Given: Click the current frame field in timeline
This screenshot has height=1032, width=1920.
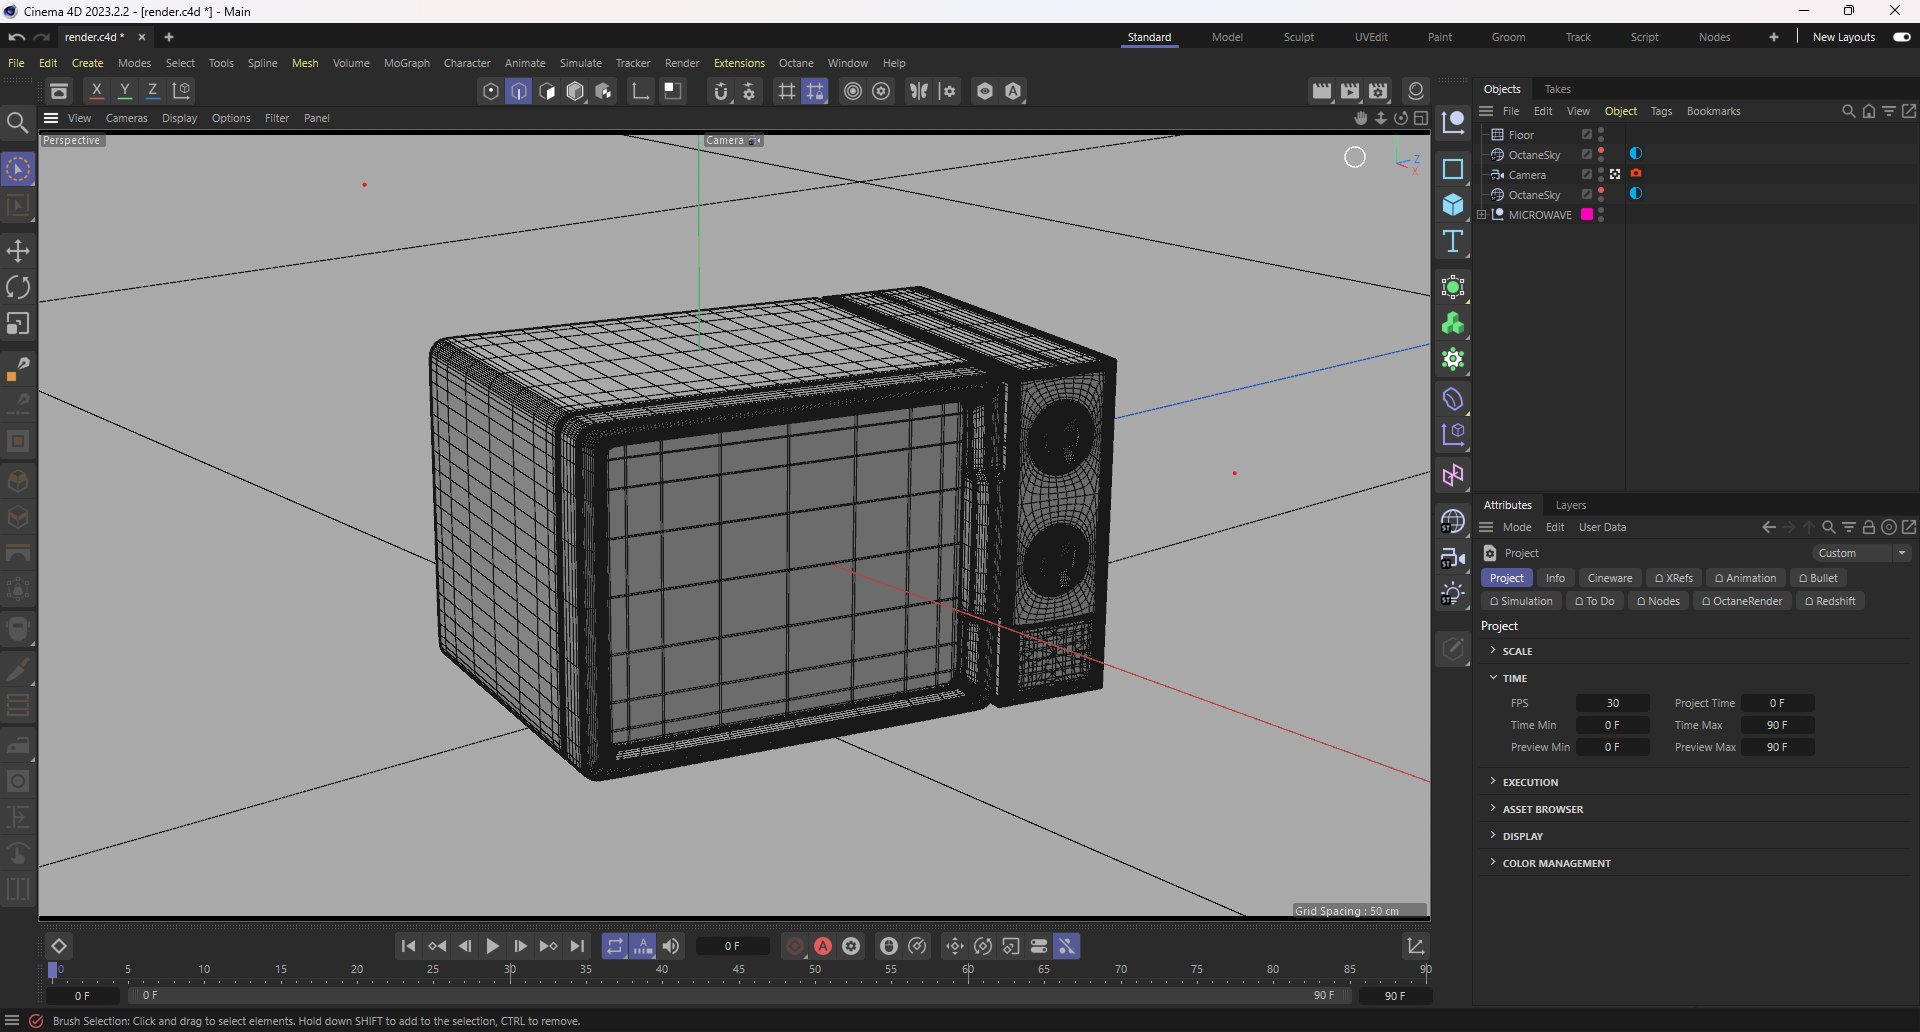Looking at the screenshot, I should (x=732, y=946).
